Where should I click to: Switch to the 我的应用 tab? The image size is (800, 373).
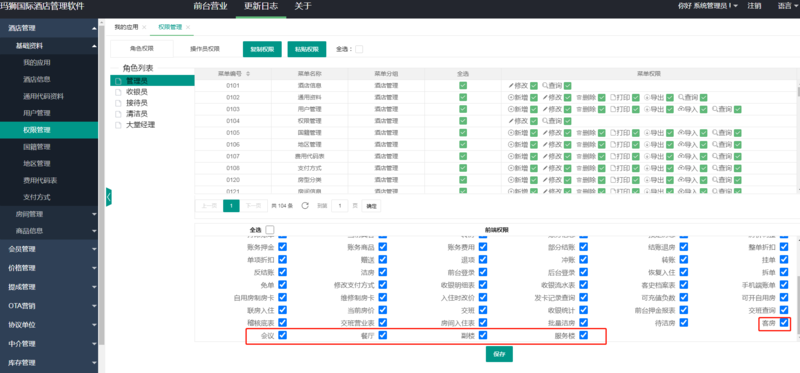tap(126, 27)
